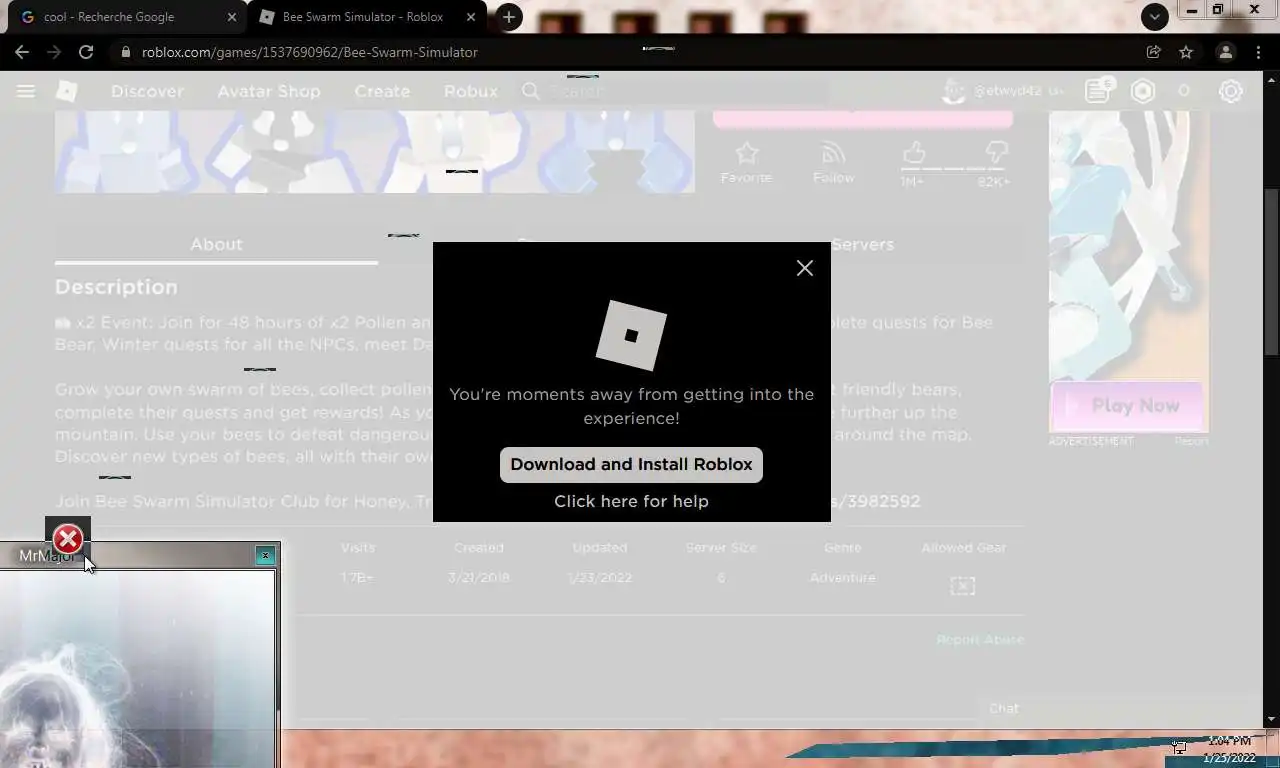Click the Roblox logo in the navbar
1280x768 pixels.
pyautogui.click(x=66, y=91)
